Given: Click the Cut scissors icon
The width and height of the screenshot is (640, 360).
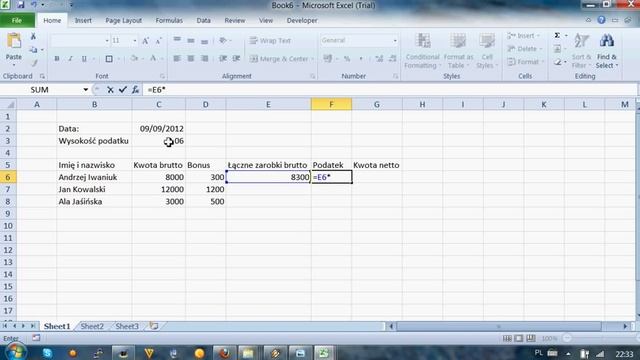Looking at the screenshot, I should point(33,36).
